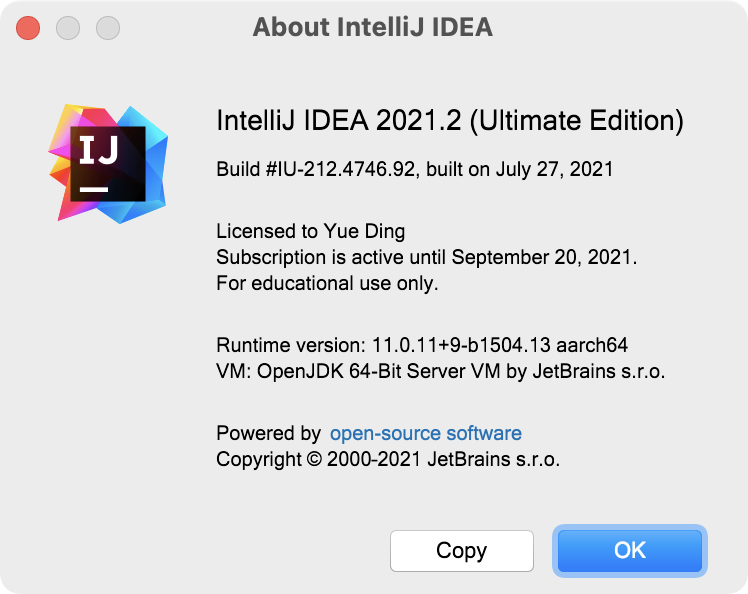Click the subscription active until September line
This screenshot has width=748, height=594.
pyautogui.click(x=427, y=257)
